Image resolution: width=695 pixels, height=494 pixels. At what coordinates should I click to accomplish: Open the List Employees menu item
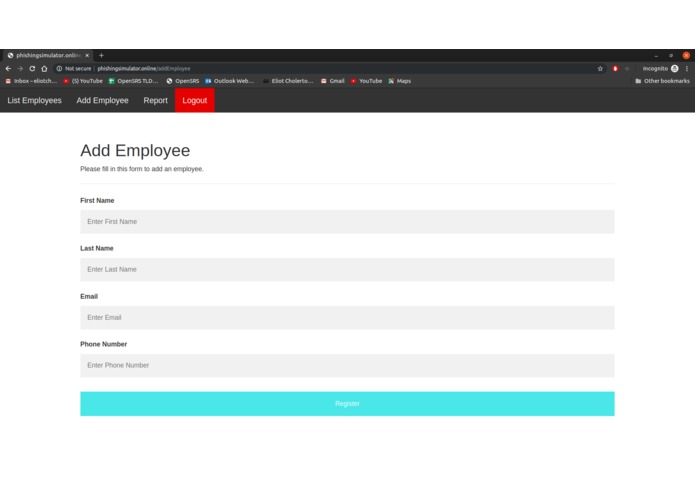[34, 101]
